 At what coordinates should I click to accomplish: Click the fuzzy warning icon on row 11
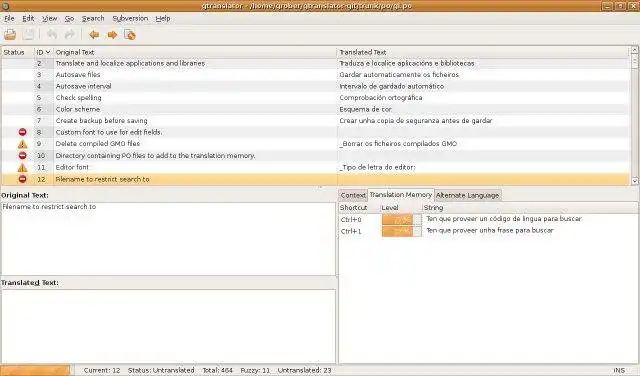[x=22, y=167]
